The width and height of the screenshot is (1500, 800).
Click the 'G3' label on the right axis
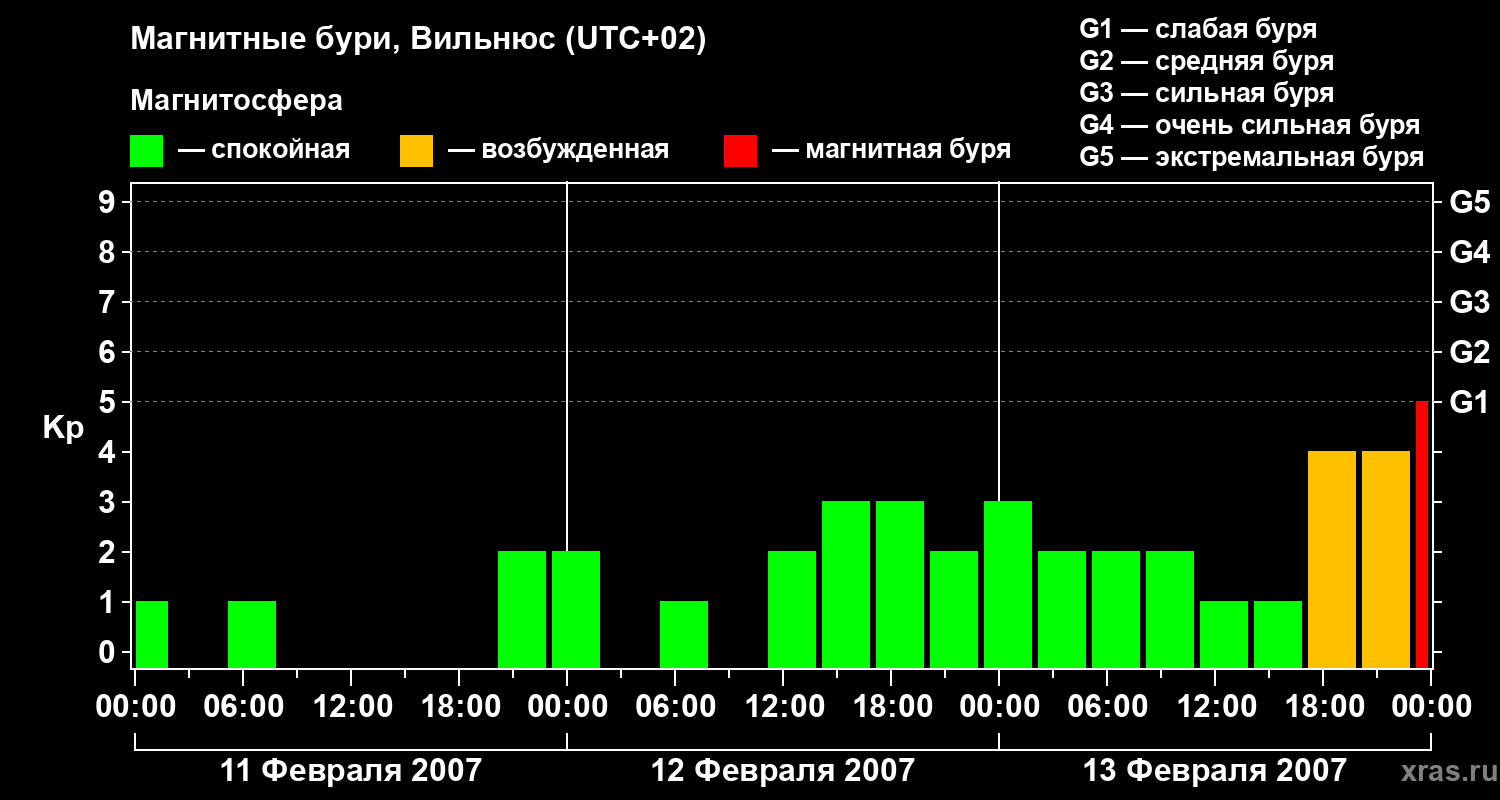tap(1470, 302)
